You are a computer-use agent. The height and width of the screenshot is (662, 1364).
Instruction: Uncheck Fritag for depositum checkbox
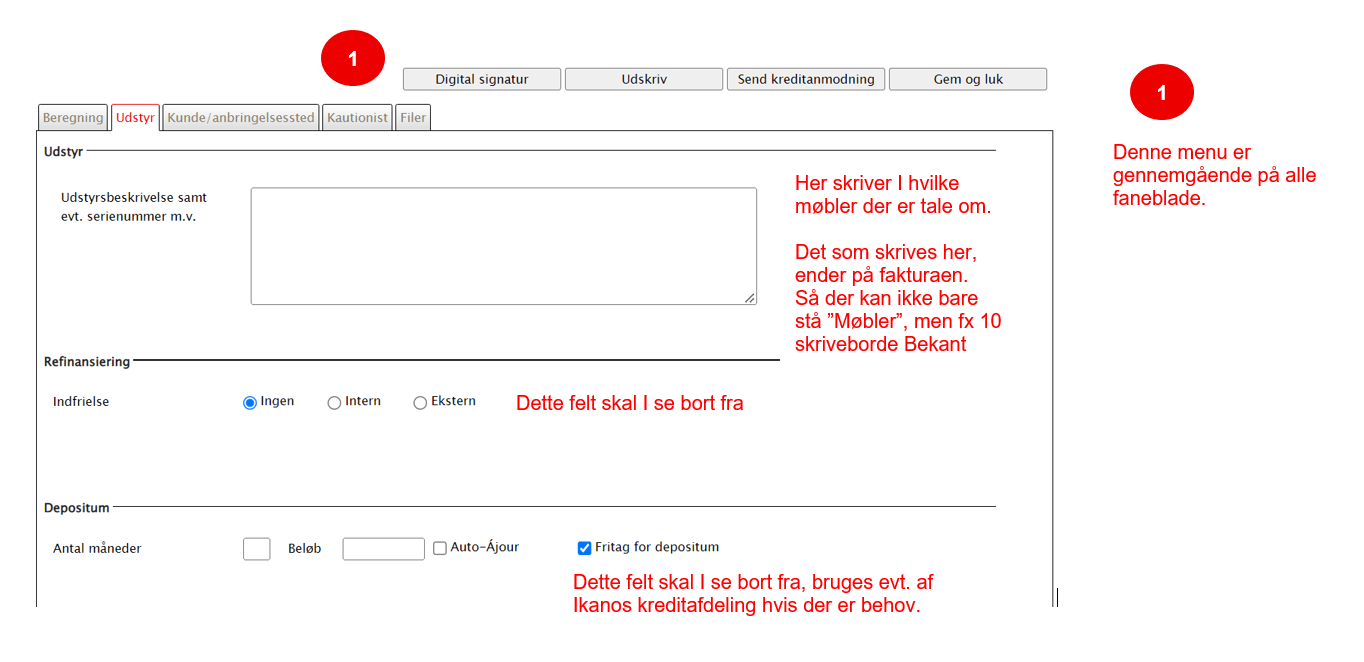pos(584,548)
